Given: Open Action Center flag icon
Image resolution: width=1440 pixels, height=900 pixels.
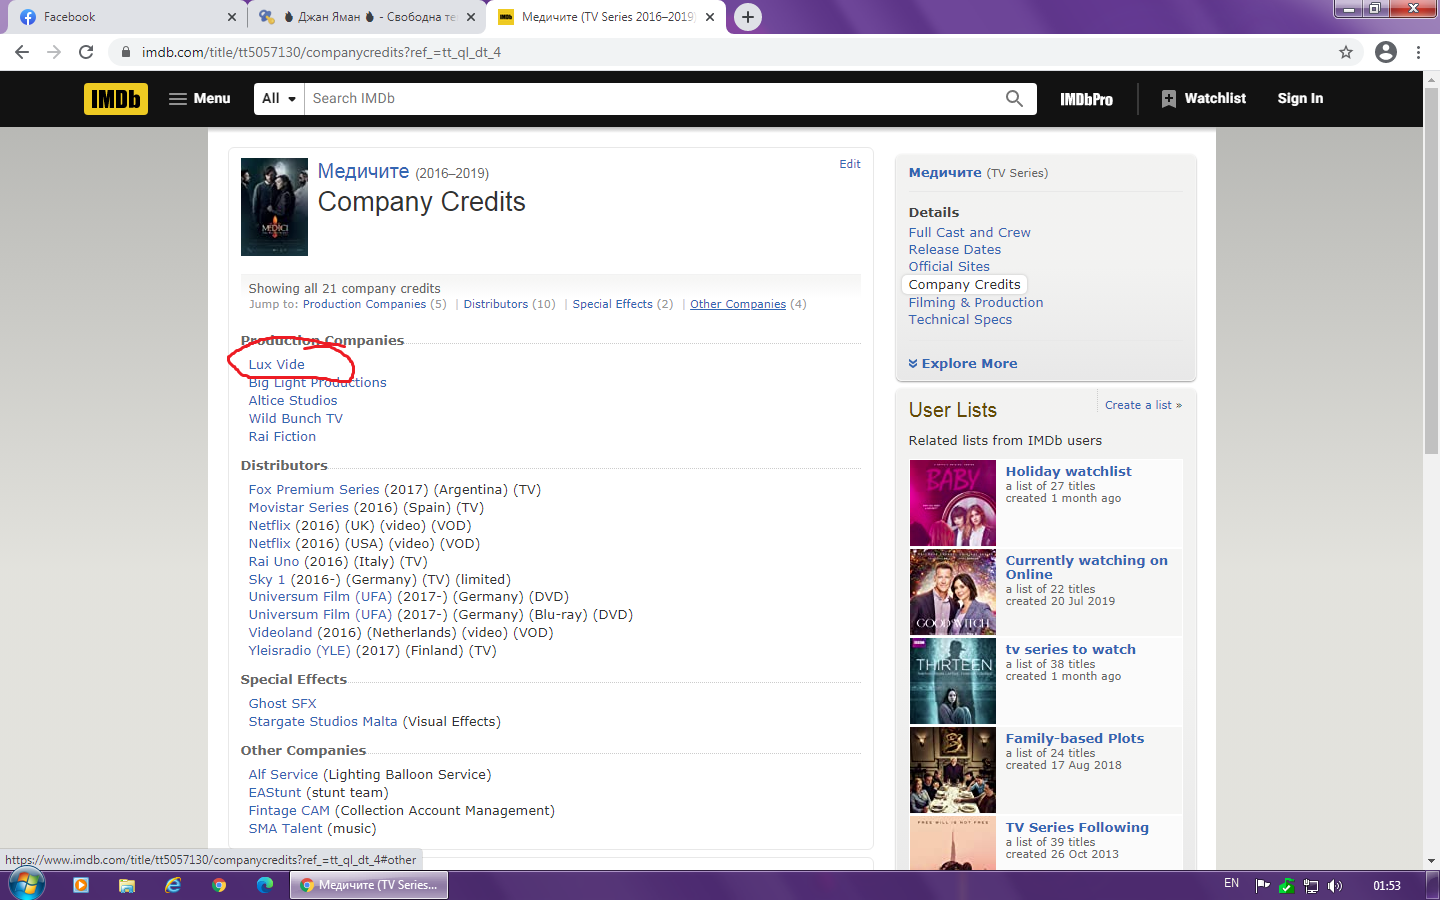Looking at the screenshot, I should pyautogui.click(x=1262, y=885).
